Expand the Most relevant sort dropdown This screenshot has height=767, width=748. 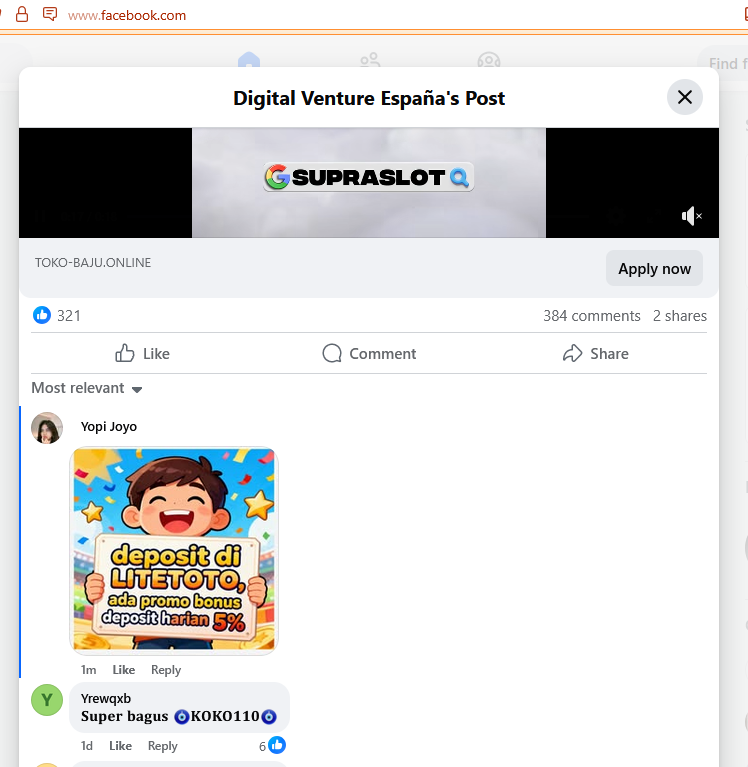(x=87, y=388)
